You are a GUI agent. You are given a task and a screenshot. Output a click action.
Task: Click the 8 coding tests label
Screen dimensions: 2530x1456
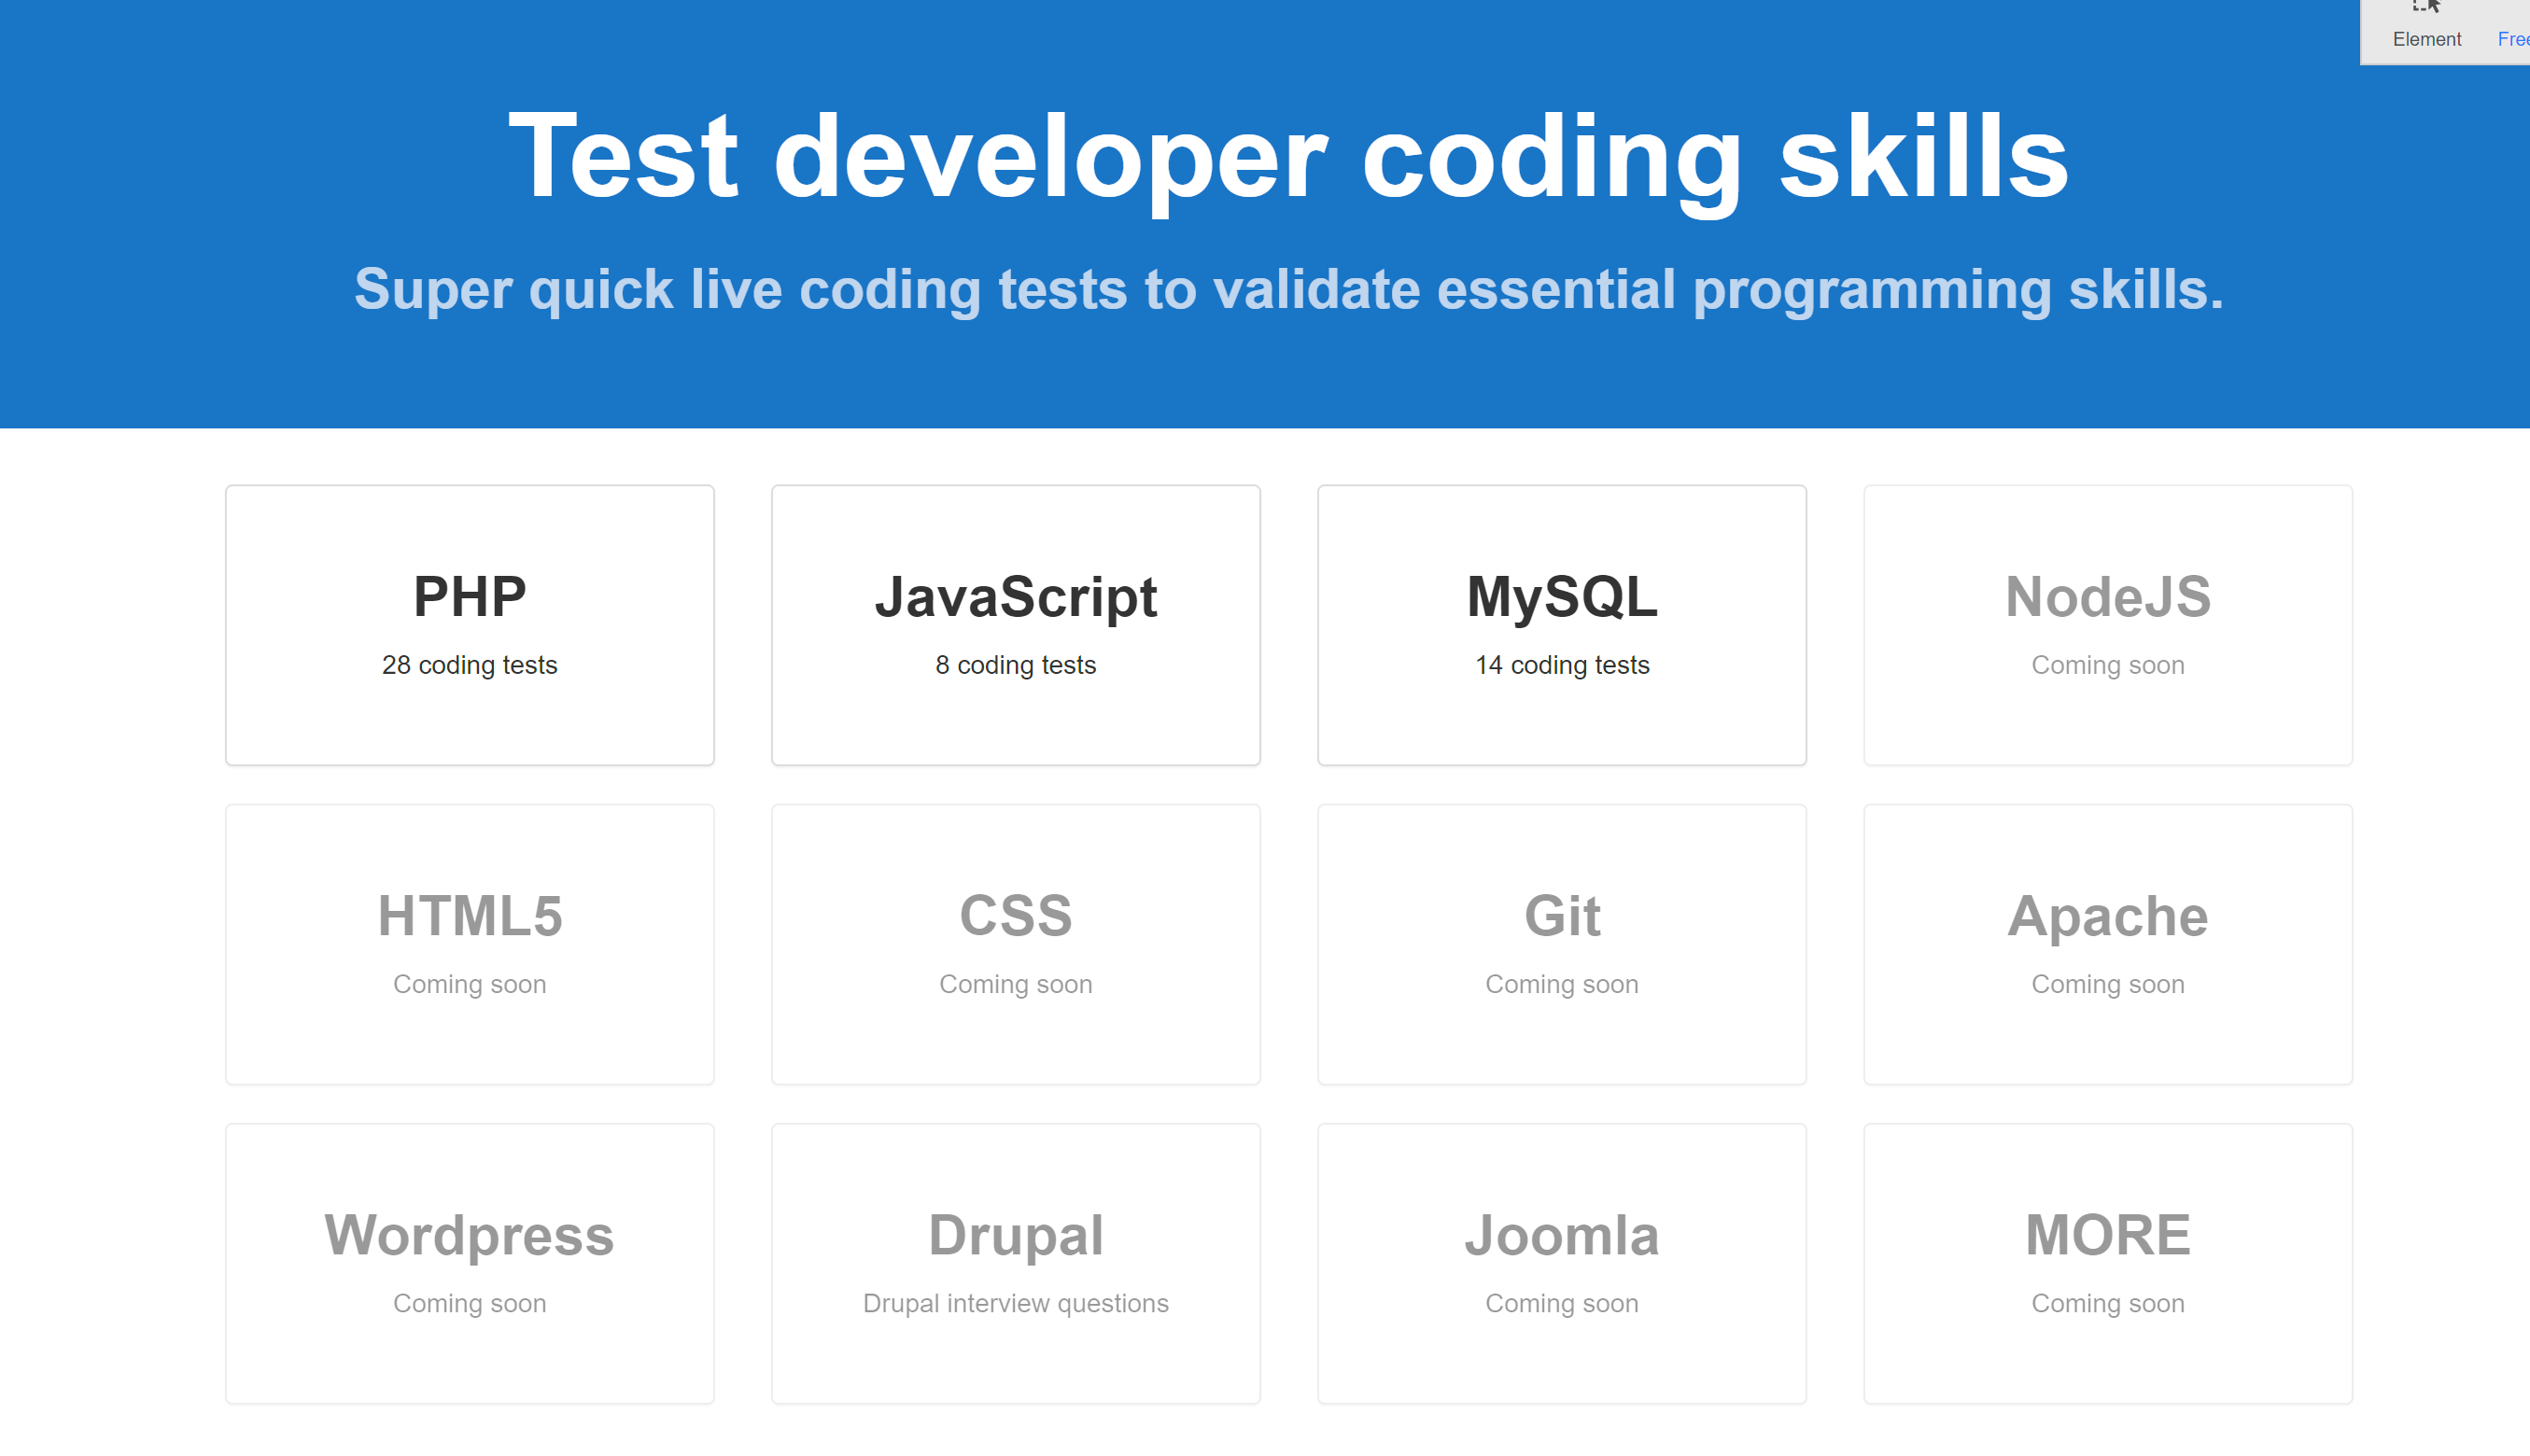[x=1016, y=665]
